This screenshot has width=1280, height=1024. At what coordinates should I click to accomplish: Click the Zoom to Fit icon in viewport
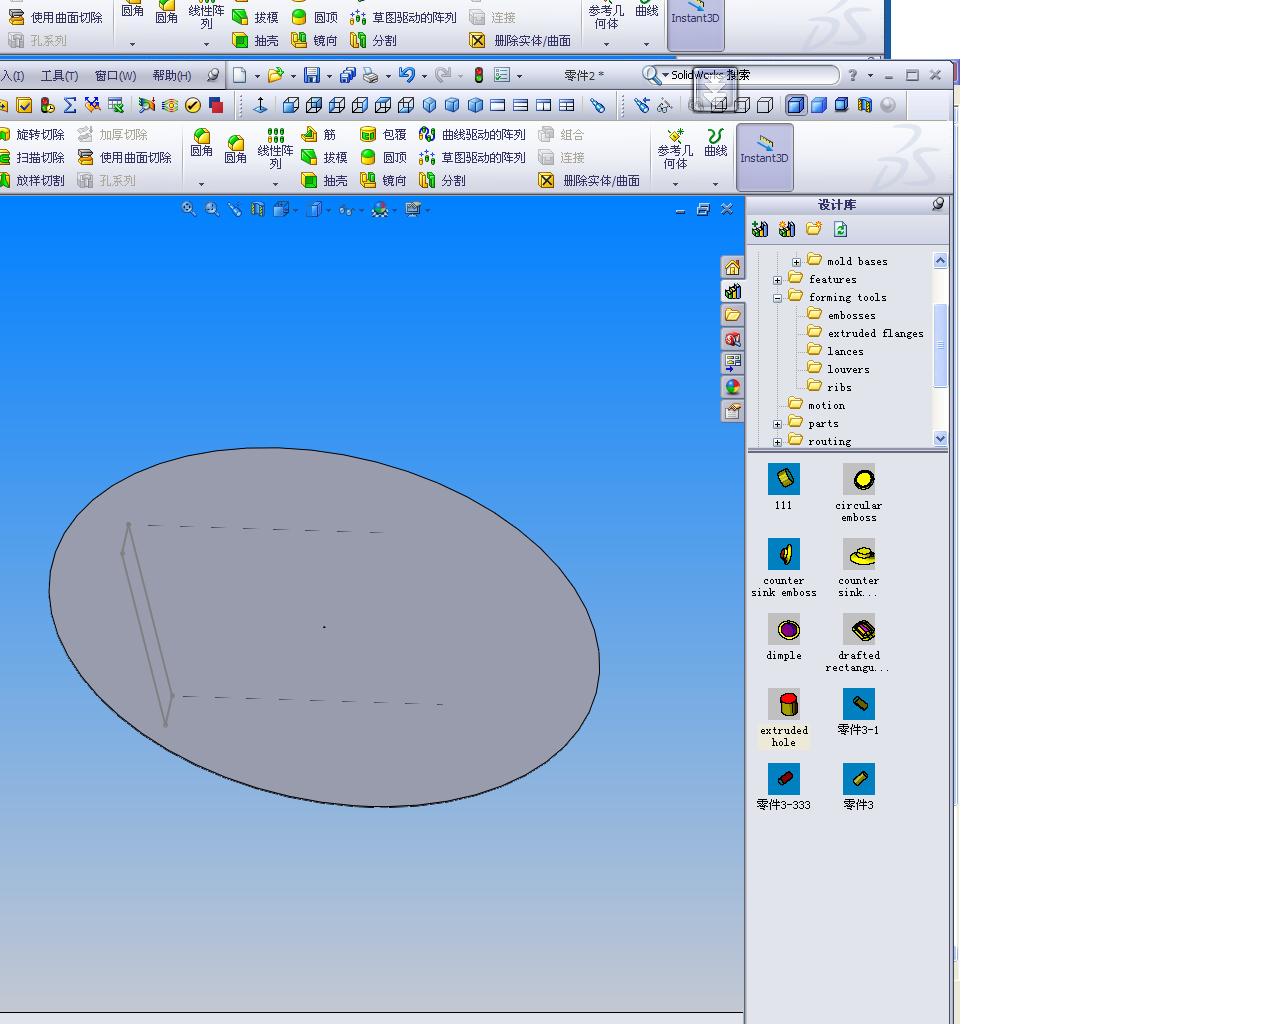coord(188,209)
